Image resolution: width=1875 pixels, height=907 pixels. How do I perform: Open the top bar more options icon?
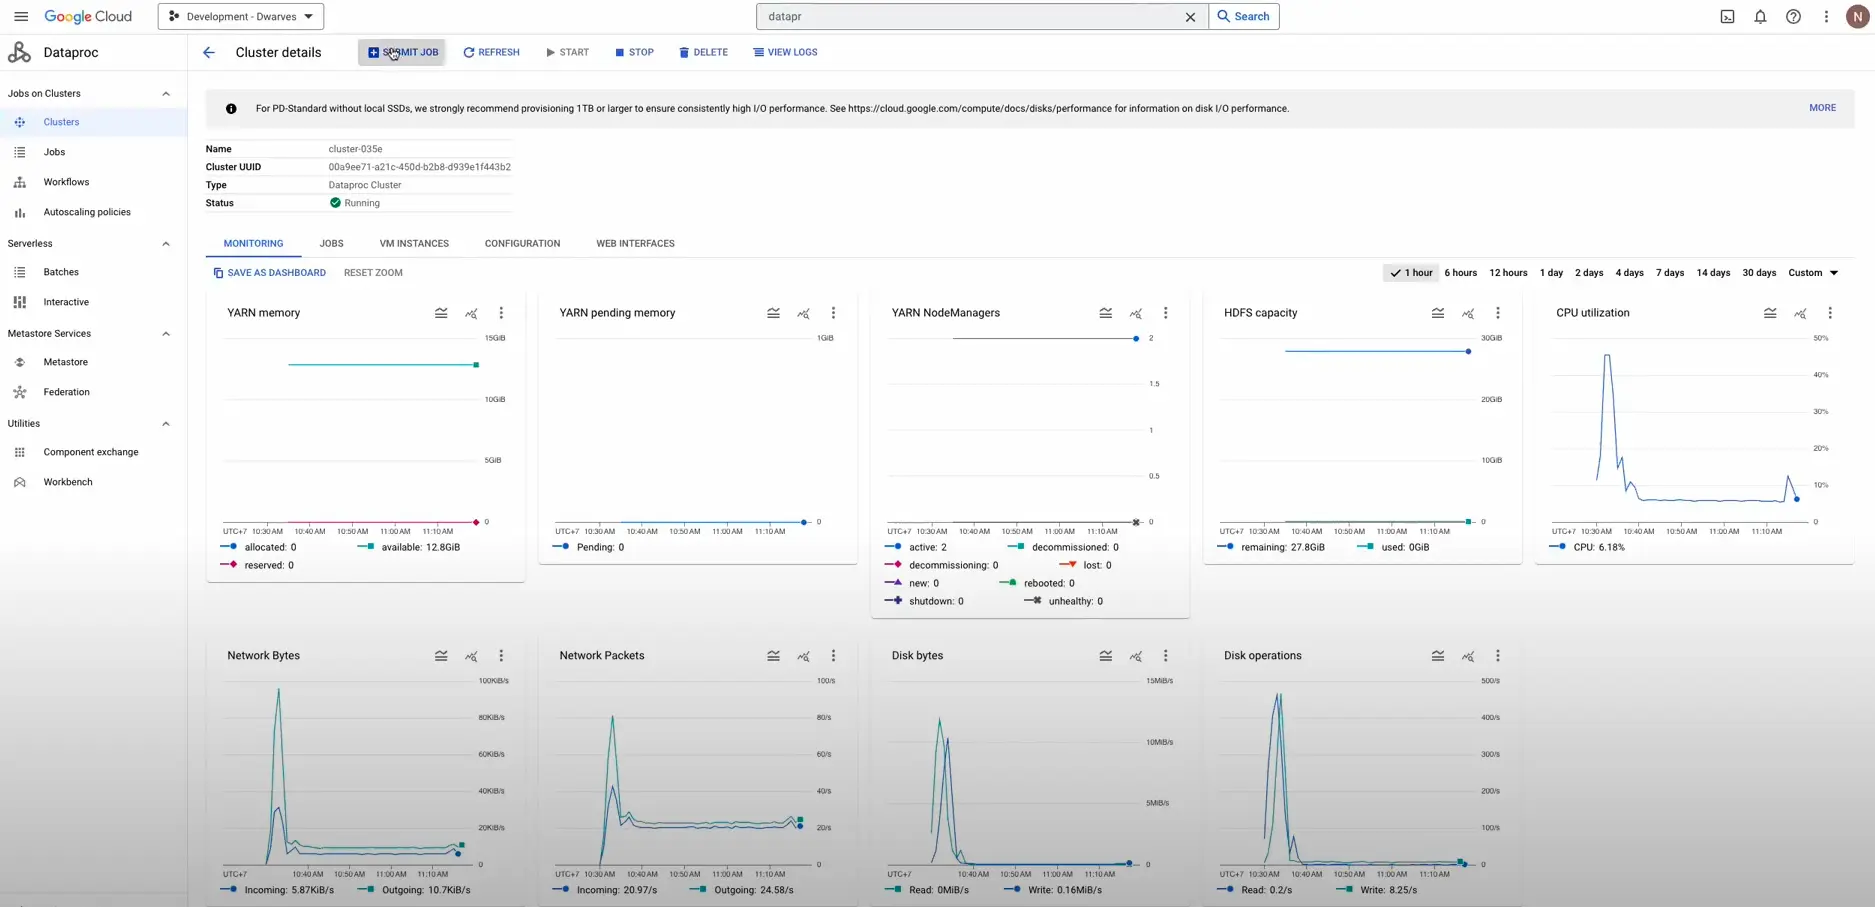click(x=1826, y=16)
